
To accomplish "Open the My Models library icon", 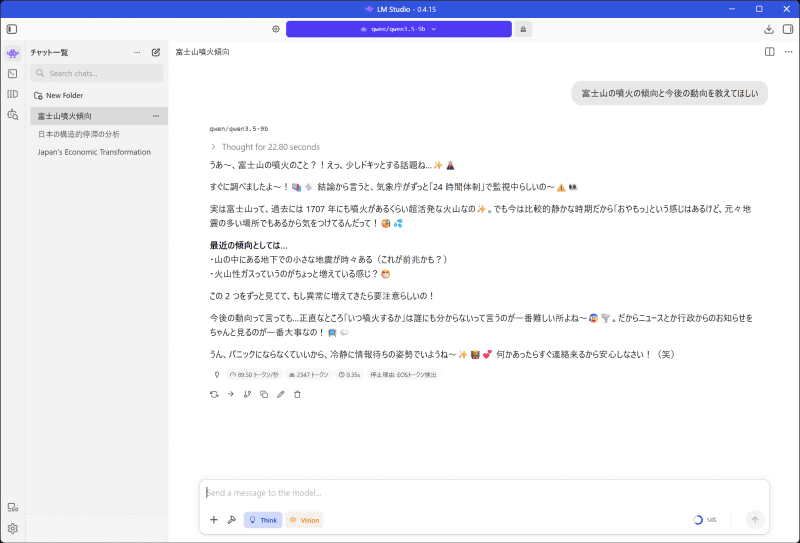I will (13, 94).
